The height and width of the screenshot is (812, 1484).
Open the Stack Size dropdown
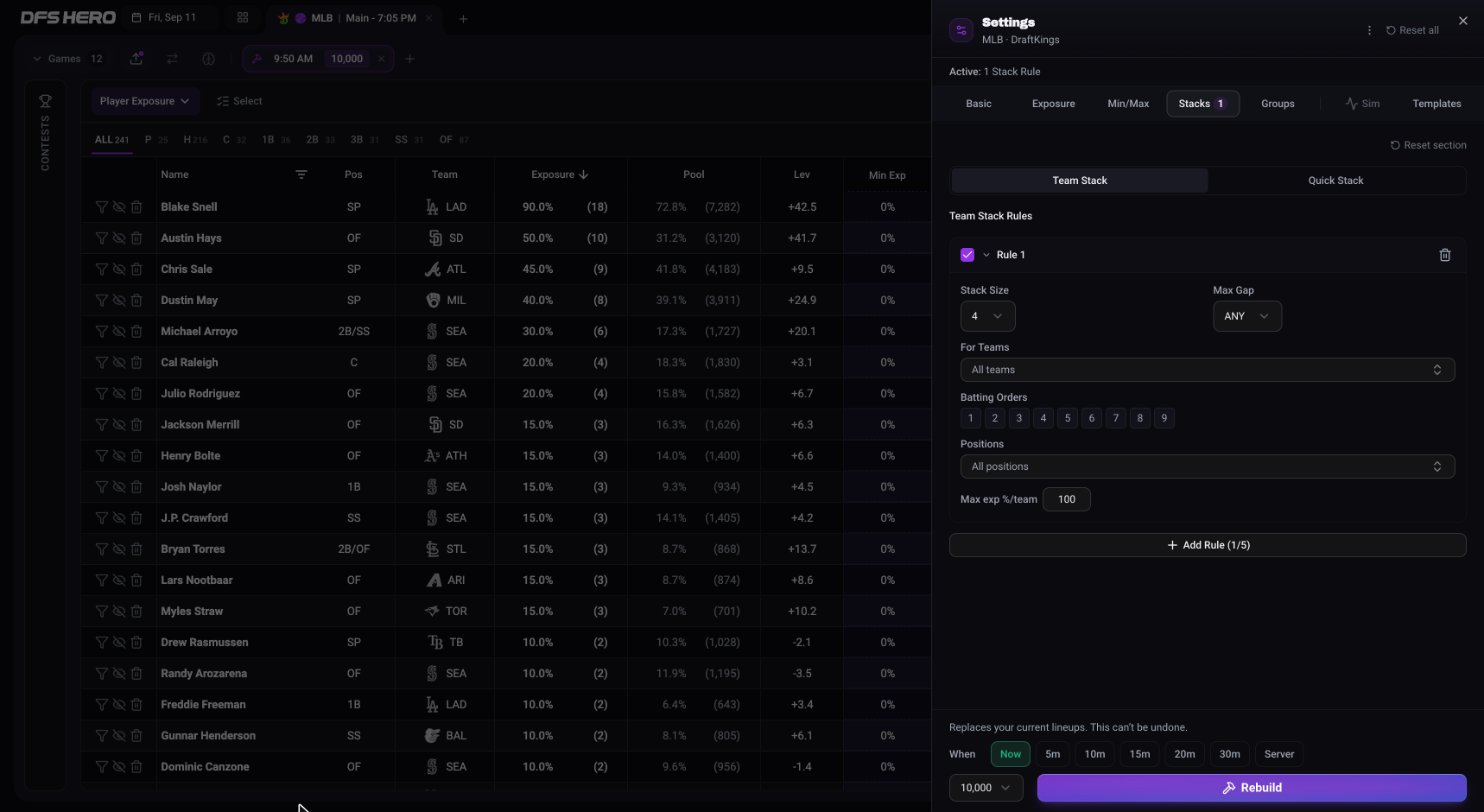(987, 316)
